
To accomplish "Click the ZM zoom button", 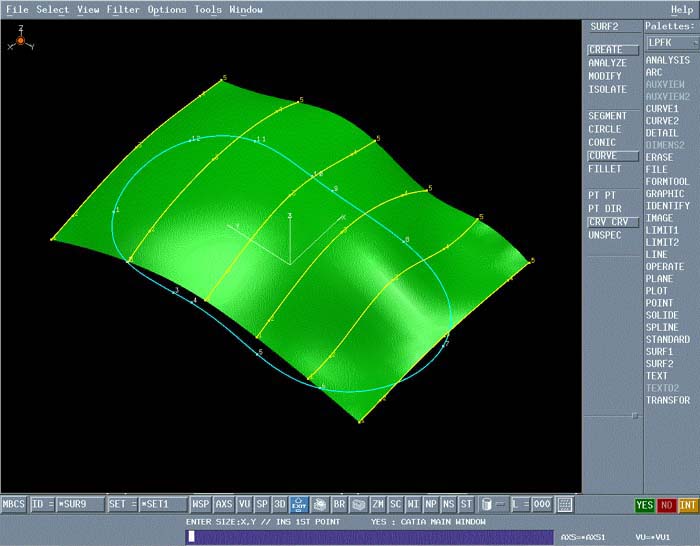I will point(378,504).
